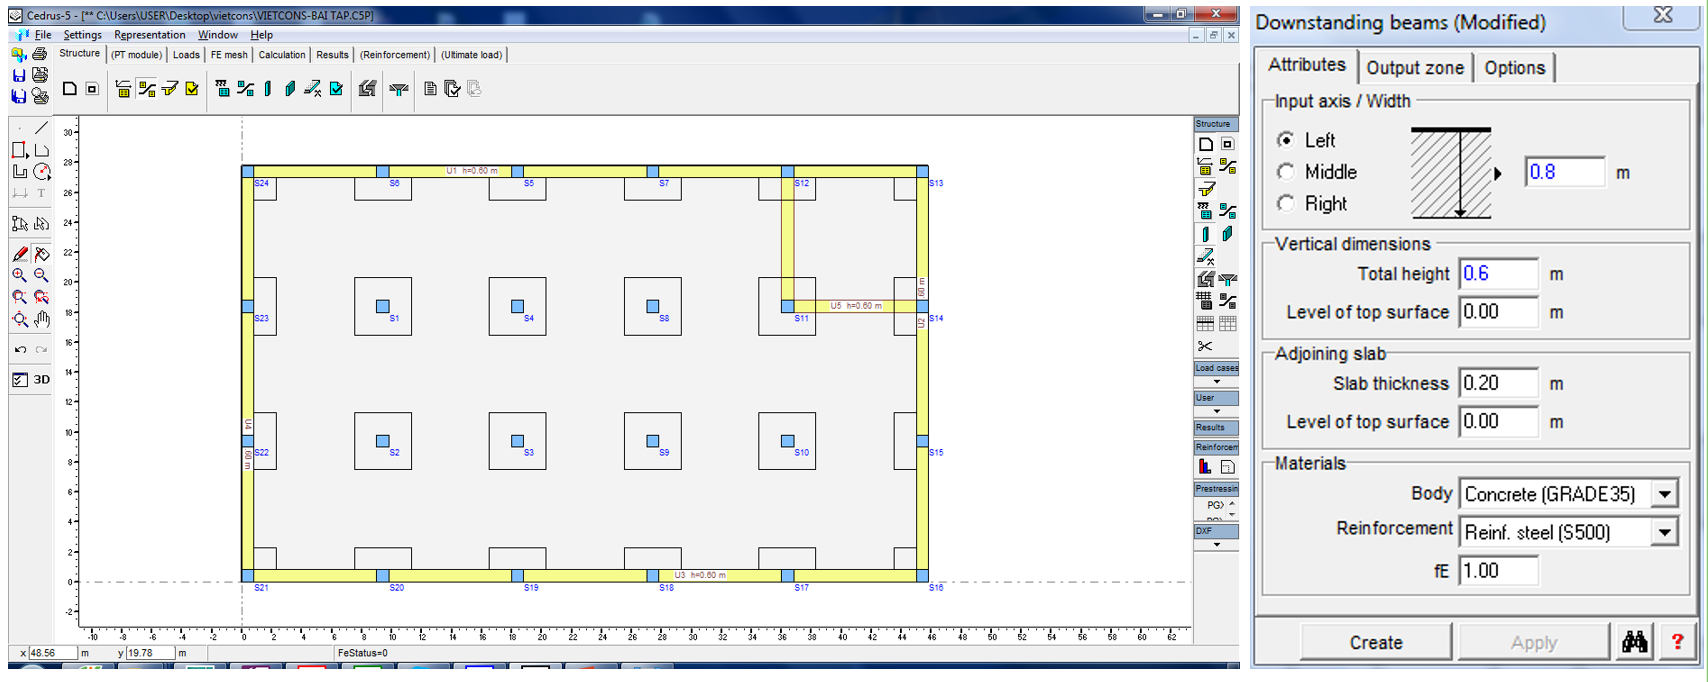This screenshot has height=682, width=1708.
Task: Click the Total height input field
Action: (x=1497, y=274)
